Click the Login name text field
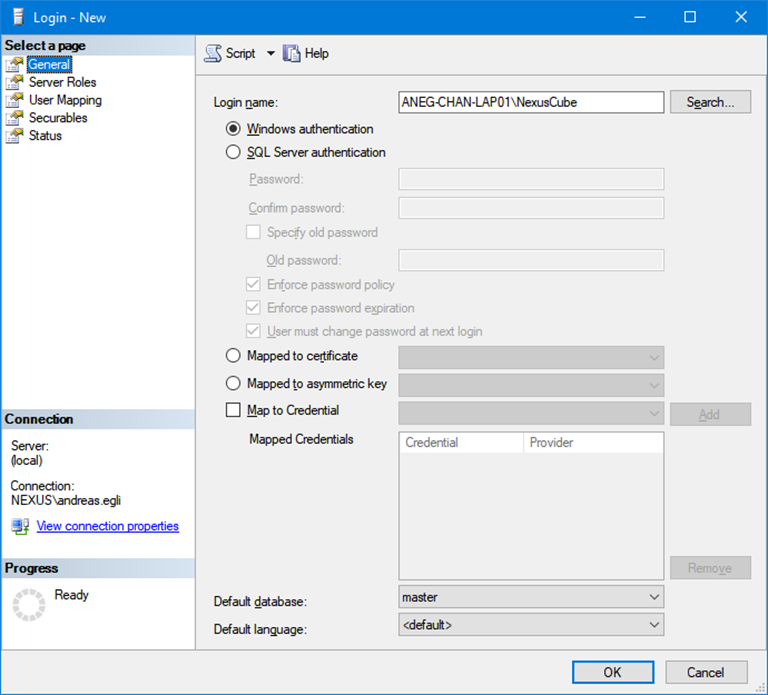Image resolution: width=768 pixels, height=695 pixels. pos(530,102)
